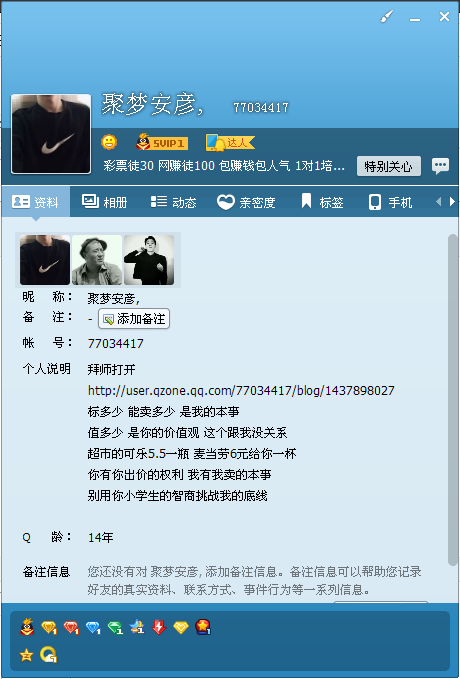Click the red down-arrow lightning icon
This screenshot has width=460, height=679.
(x=159, y=627)
